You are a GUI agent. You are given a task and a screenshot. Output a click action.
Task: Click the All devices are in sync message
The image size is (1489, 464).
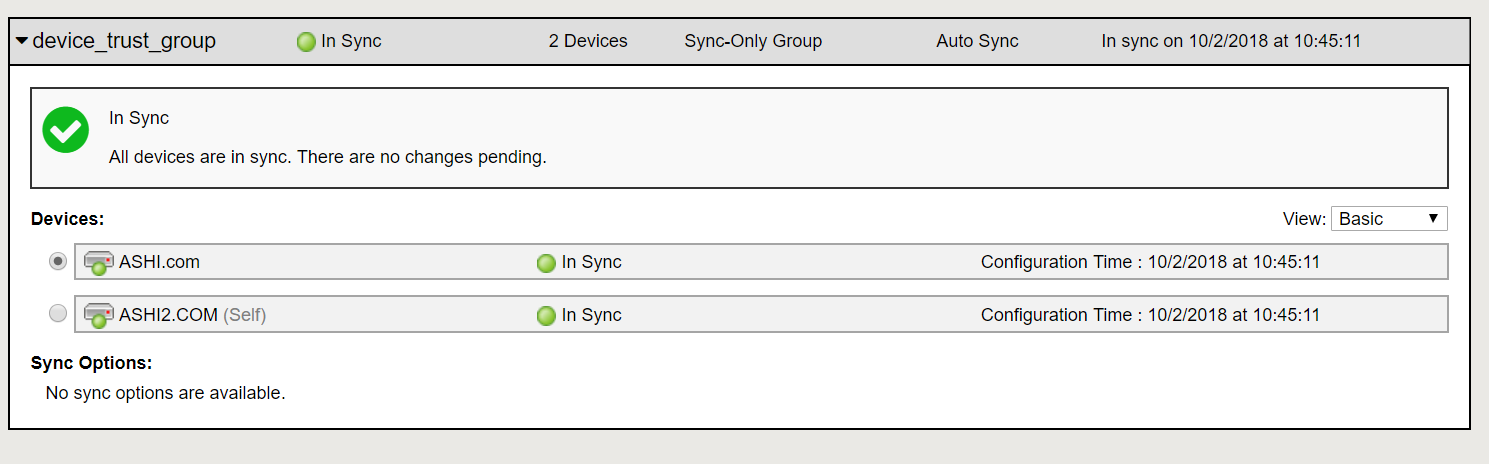pyautogui.click(x=328, y=158)
